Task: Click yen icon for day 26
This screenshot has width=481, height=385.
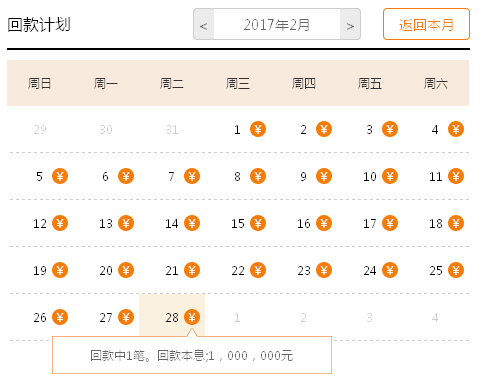Action: click(x=60, y=317)
